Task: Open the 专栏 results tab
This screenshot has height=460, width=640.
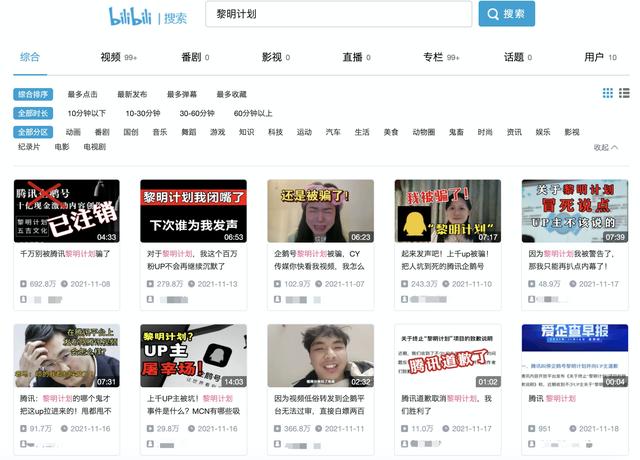Action: (x=433, y=57)
